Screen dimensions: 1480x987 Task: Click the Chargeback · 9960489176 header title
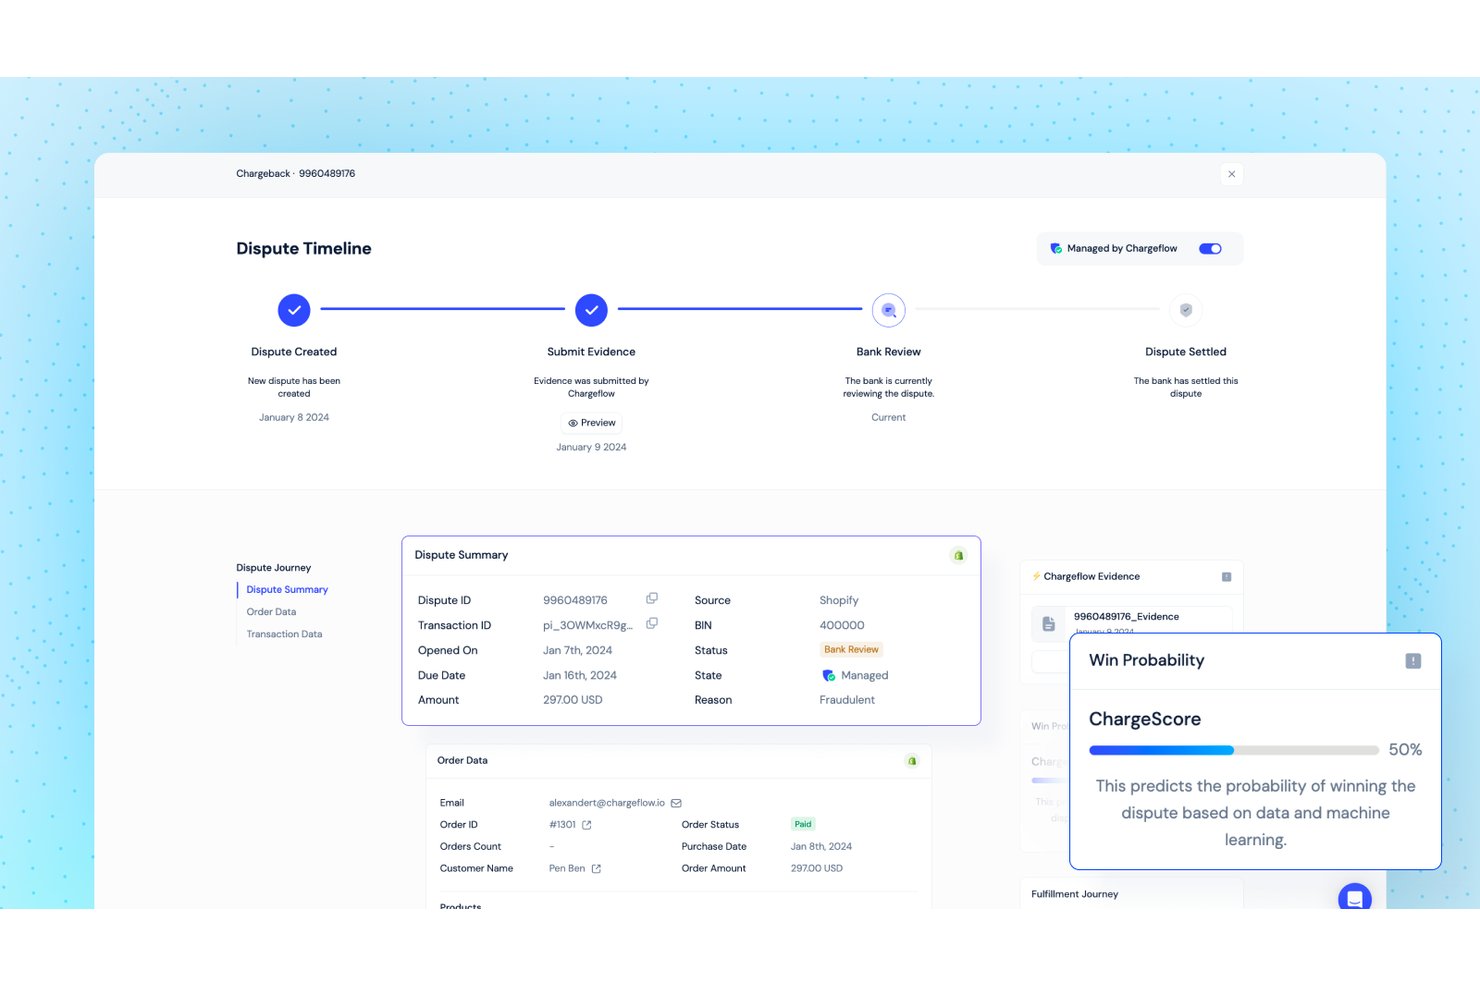296,174
